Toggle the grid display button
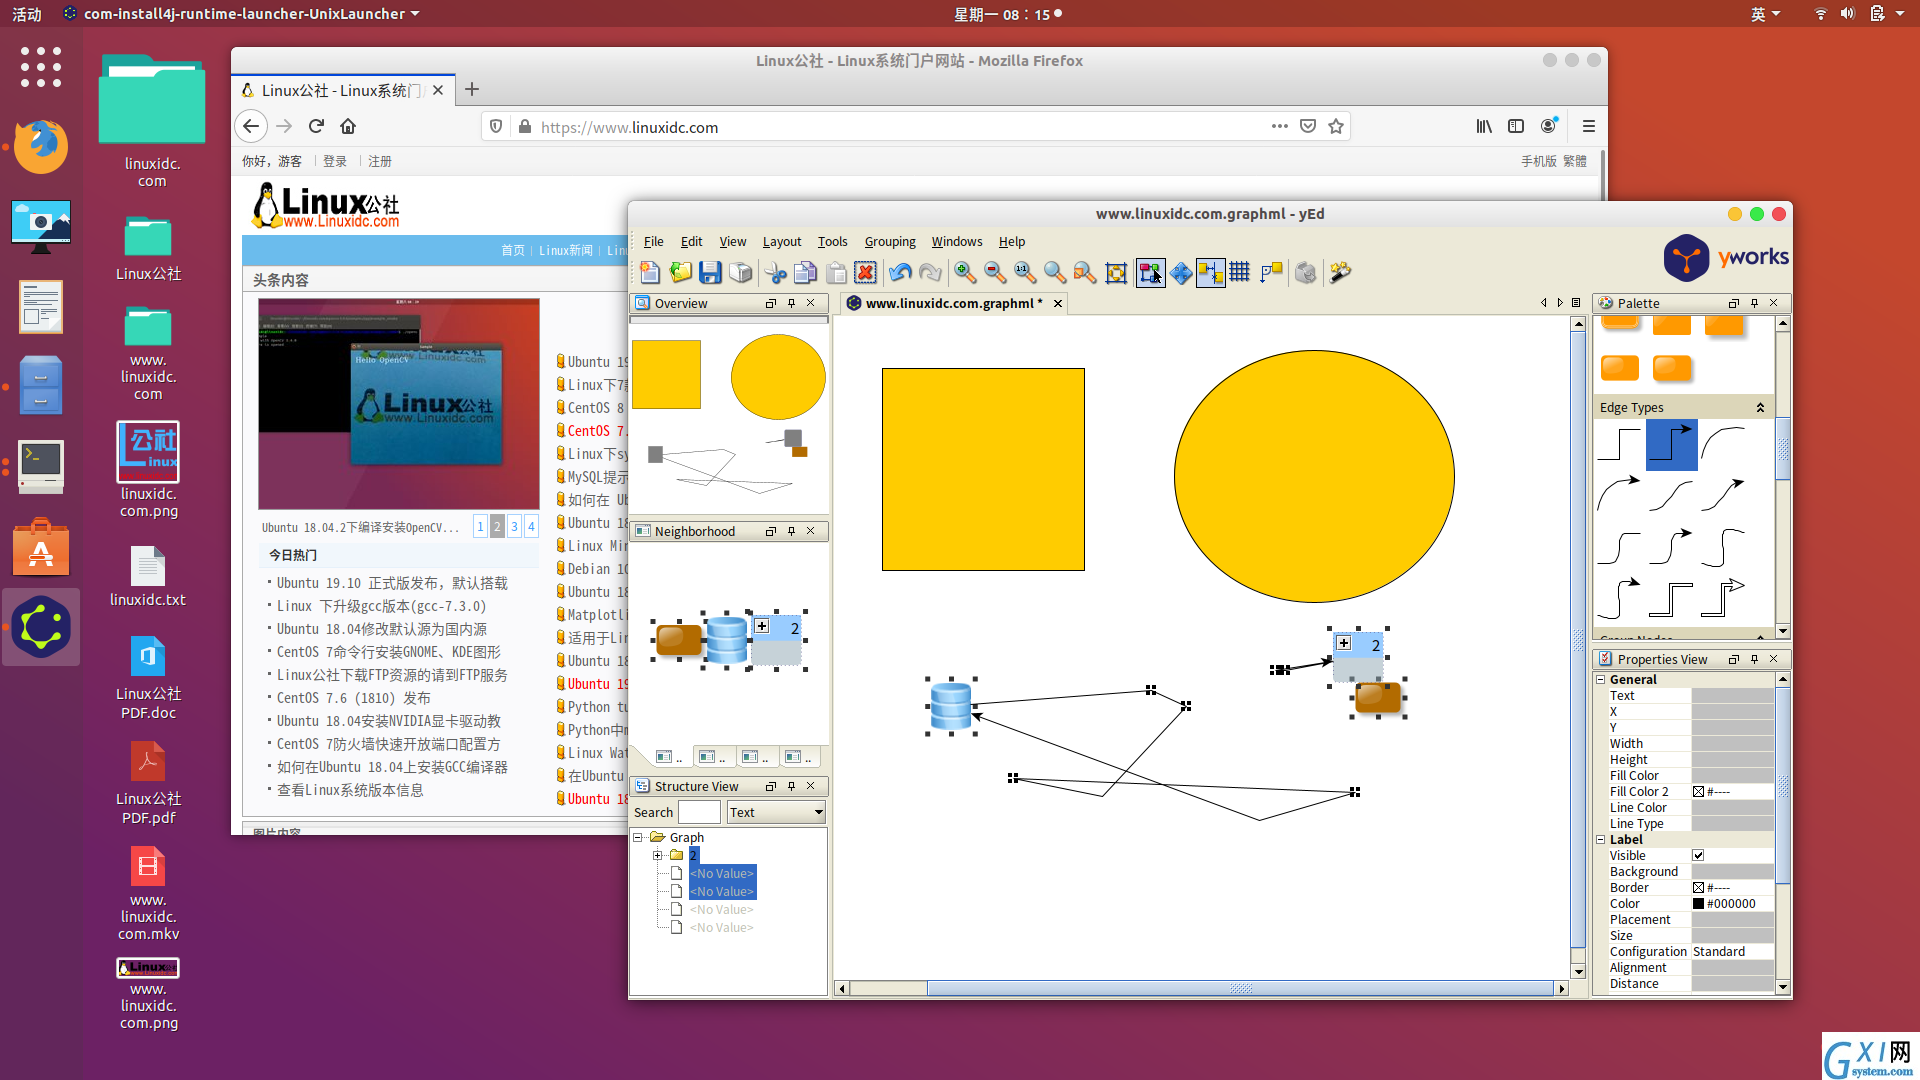The height and width of the screenshot is (1080, 1920). [1240, 272]
